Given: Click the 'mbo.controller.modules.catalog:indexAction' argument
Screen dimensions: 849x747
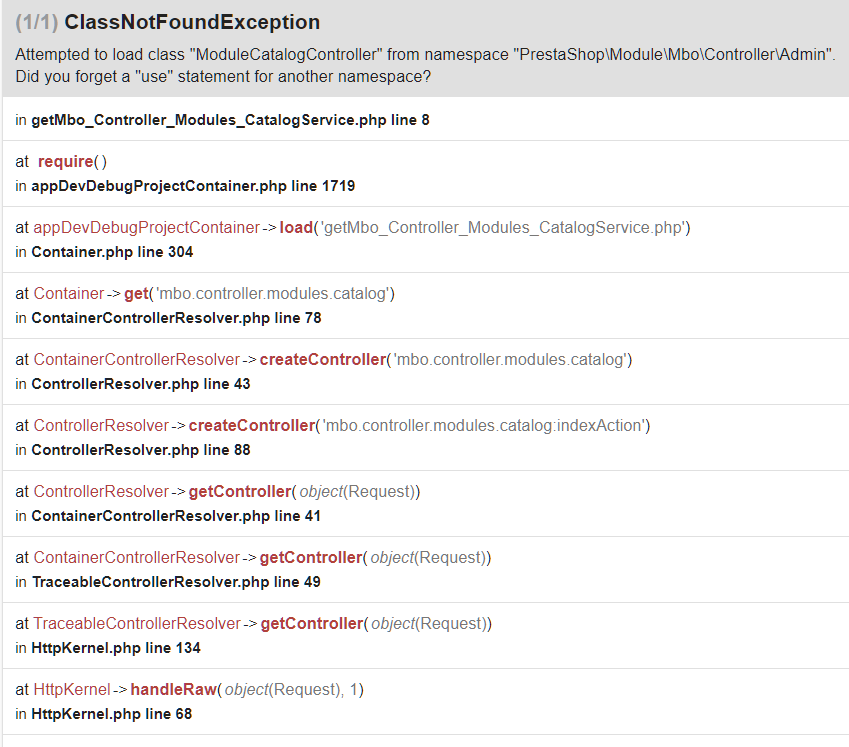Looking at the screenshot, I should coord(484,426).
